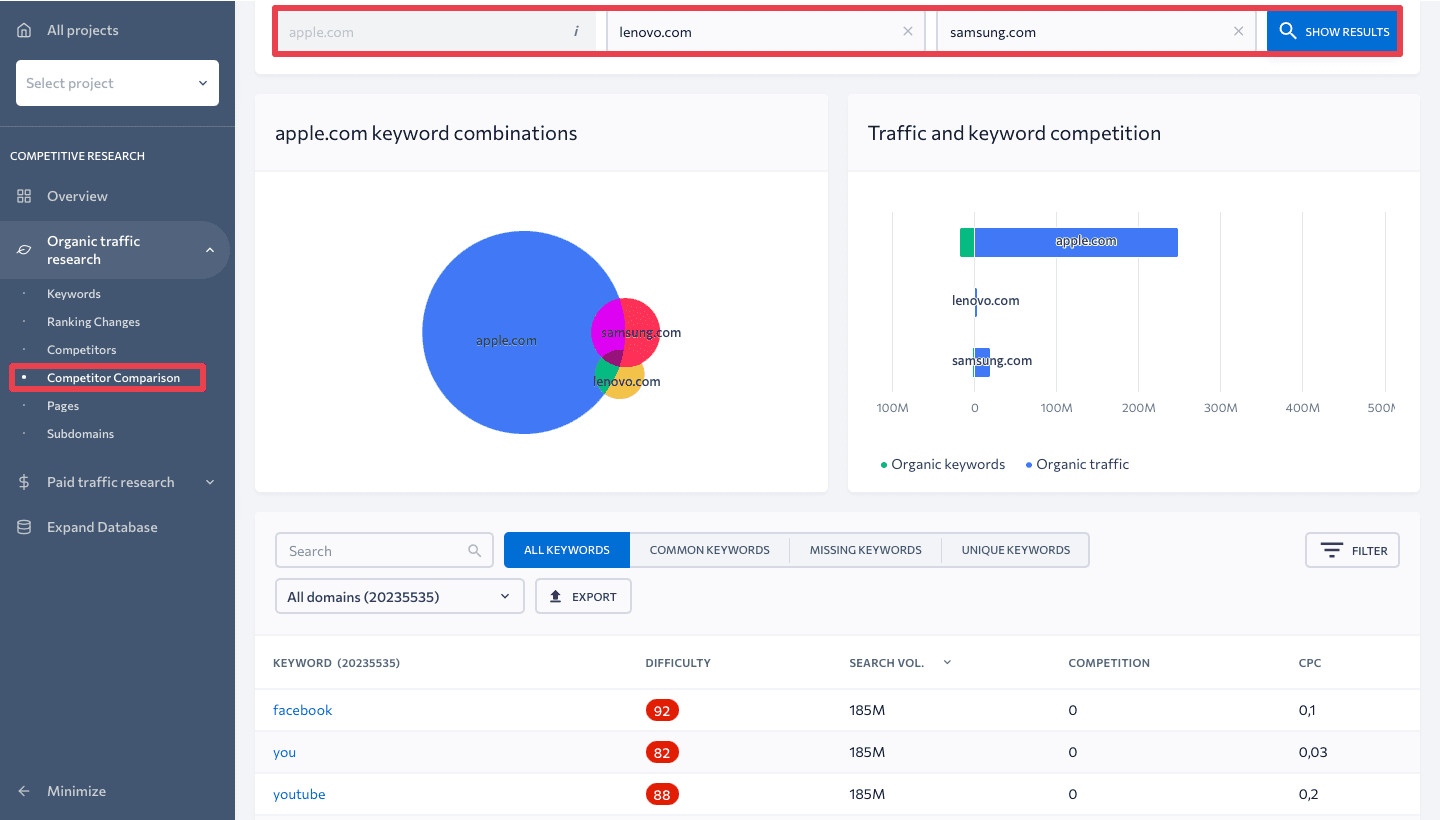Click the SEARCH VOL. sort arrow

tap(947, 662)
